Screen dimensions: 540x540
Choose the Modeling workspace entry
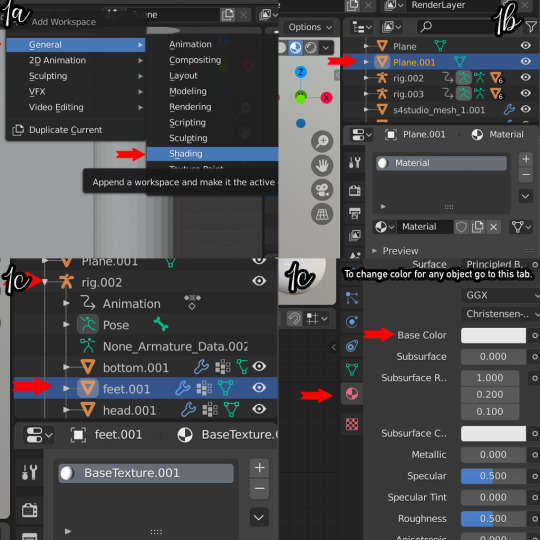click(212, 91)
